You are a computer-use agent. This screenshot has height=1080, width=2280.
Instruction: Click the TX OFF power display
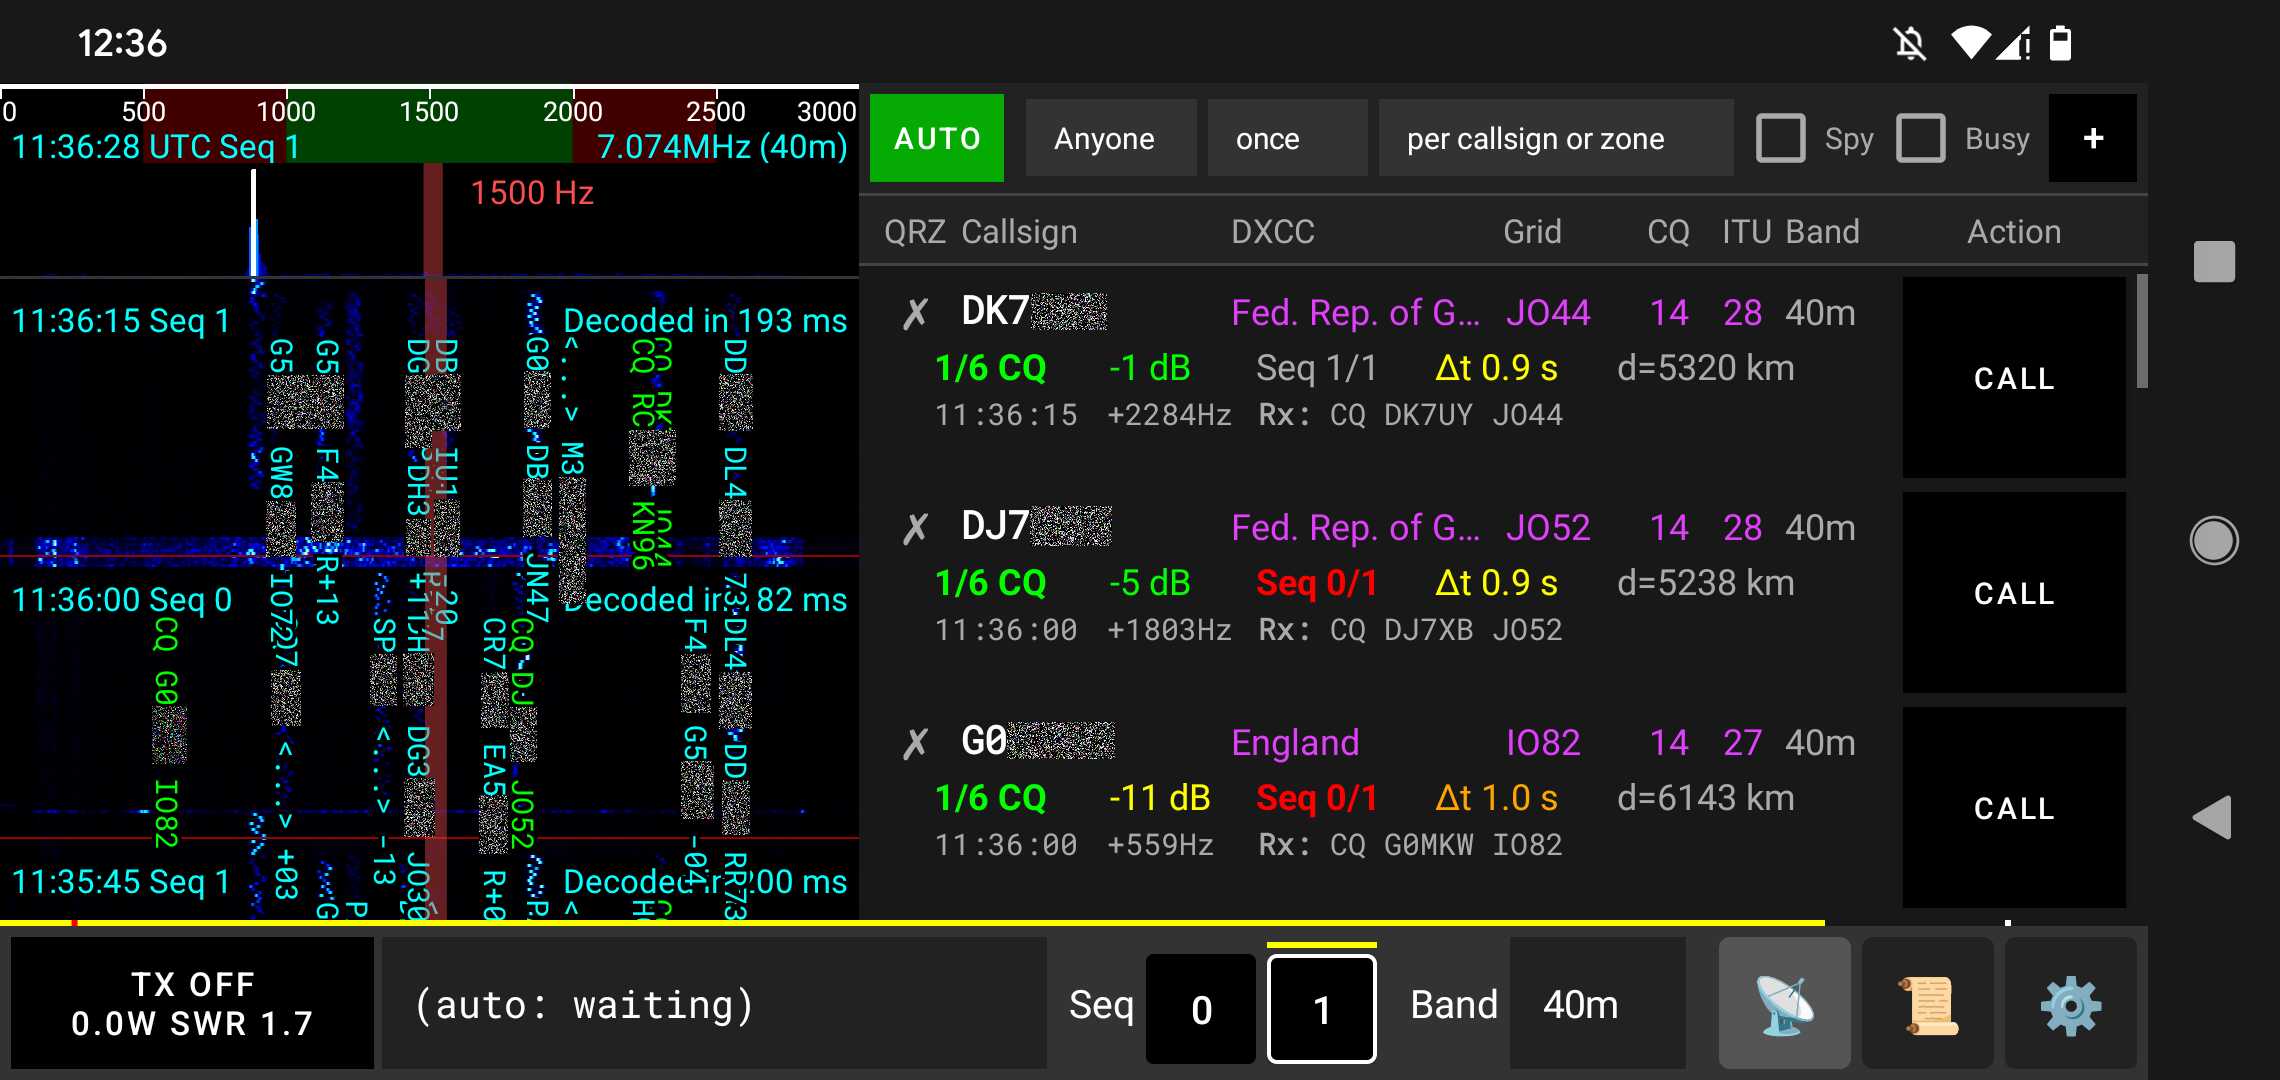[192, 1003]
